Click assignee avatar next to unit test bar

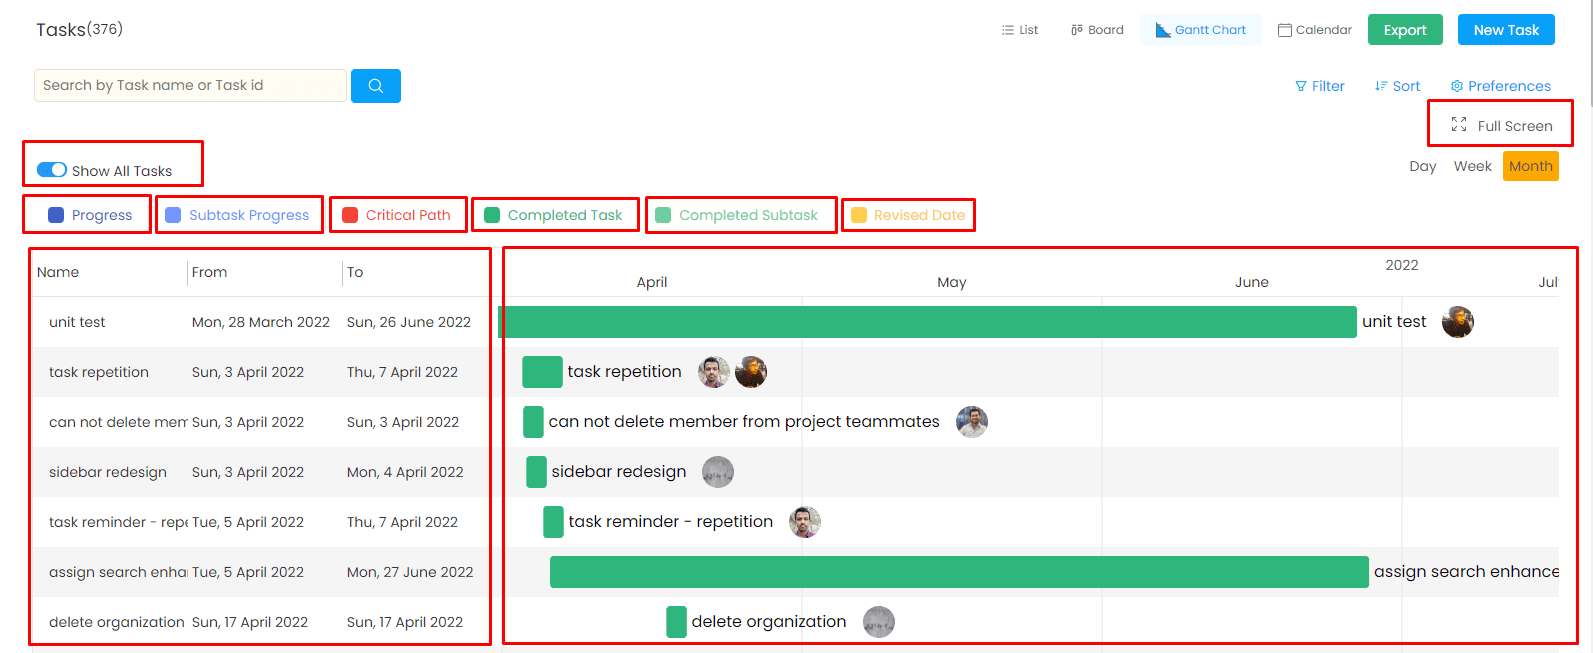1458,322
